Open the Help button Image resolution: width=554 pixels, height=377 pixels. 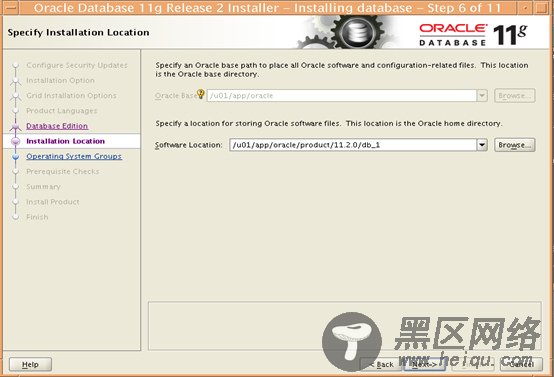click(30, 364)
